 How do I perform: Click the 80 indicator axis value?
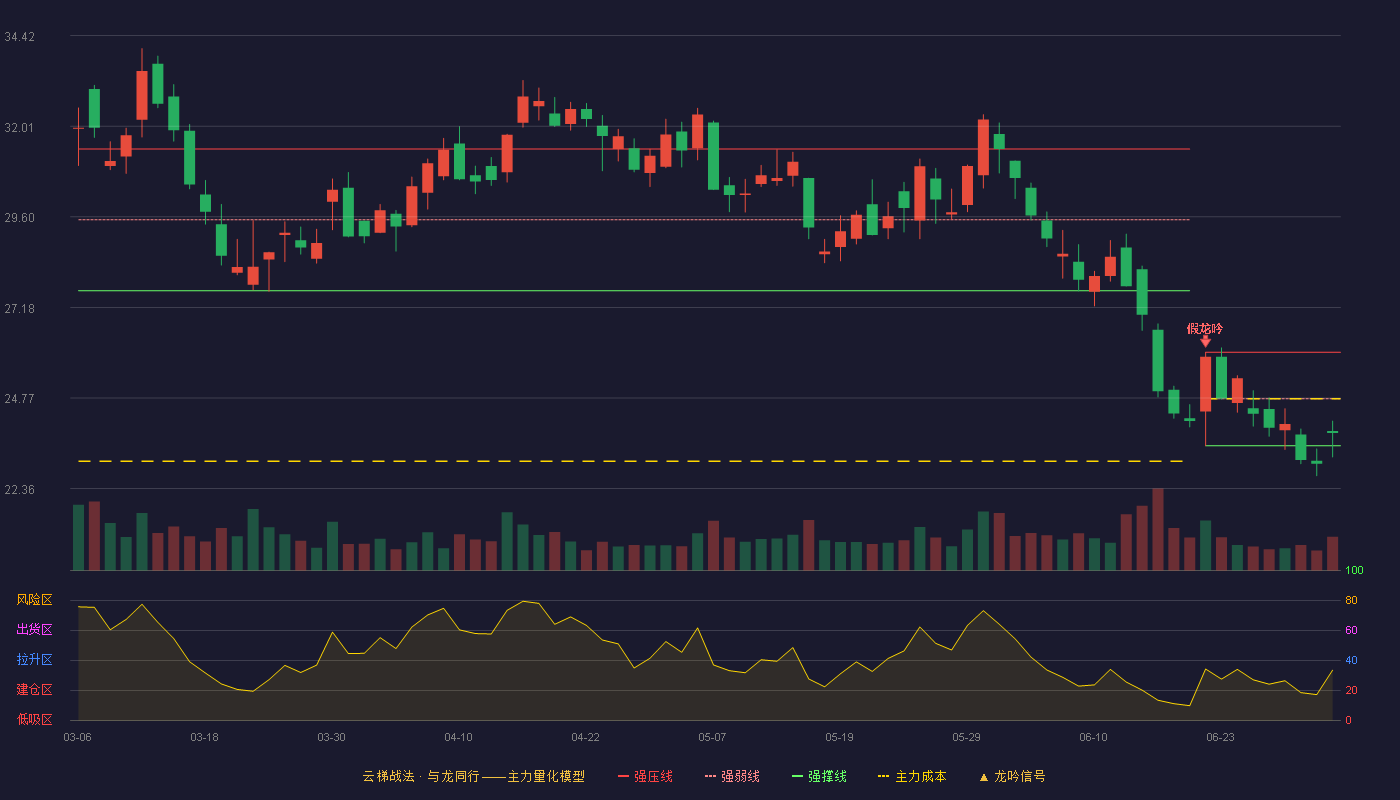point(1351,601)
